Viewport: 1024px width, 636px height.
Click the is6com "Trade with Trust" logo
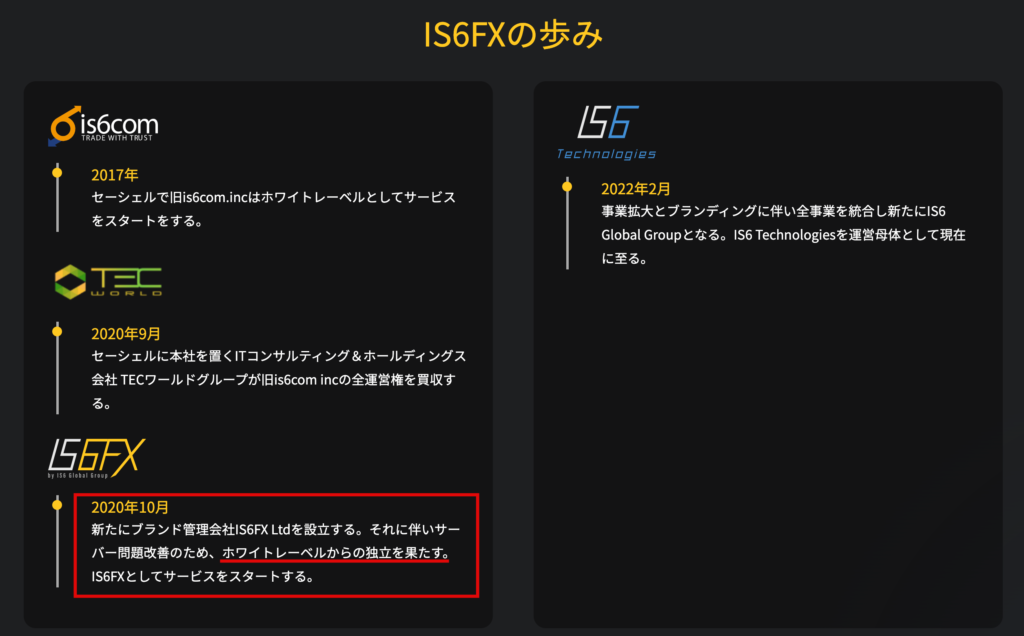click(104, 125)
